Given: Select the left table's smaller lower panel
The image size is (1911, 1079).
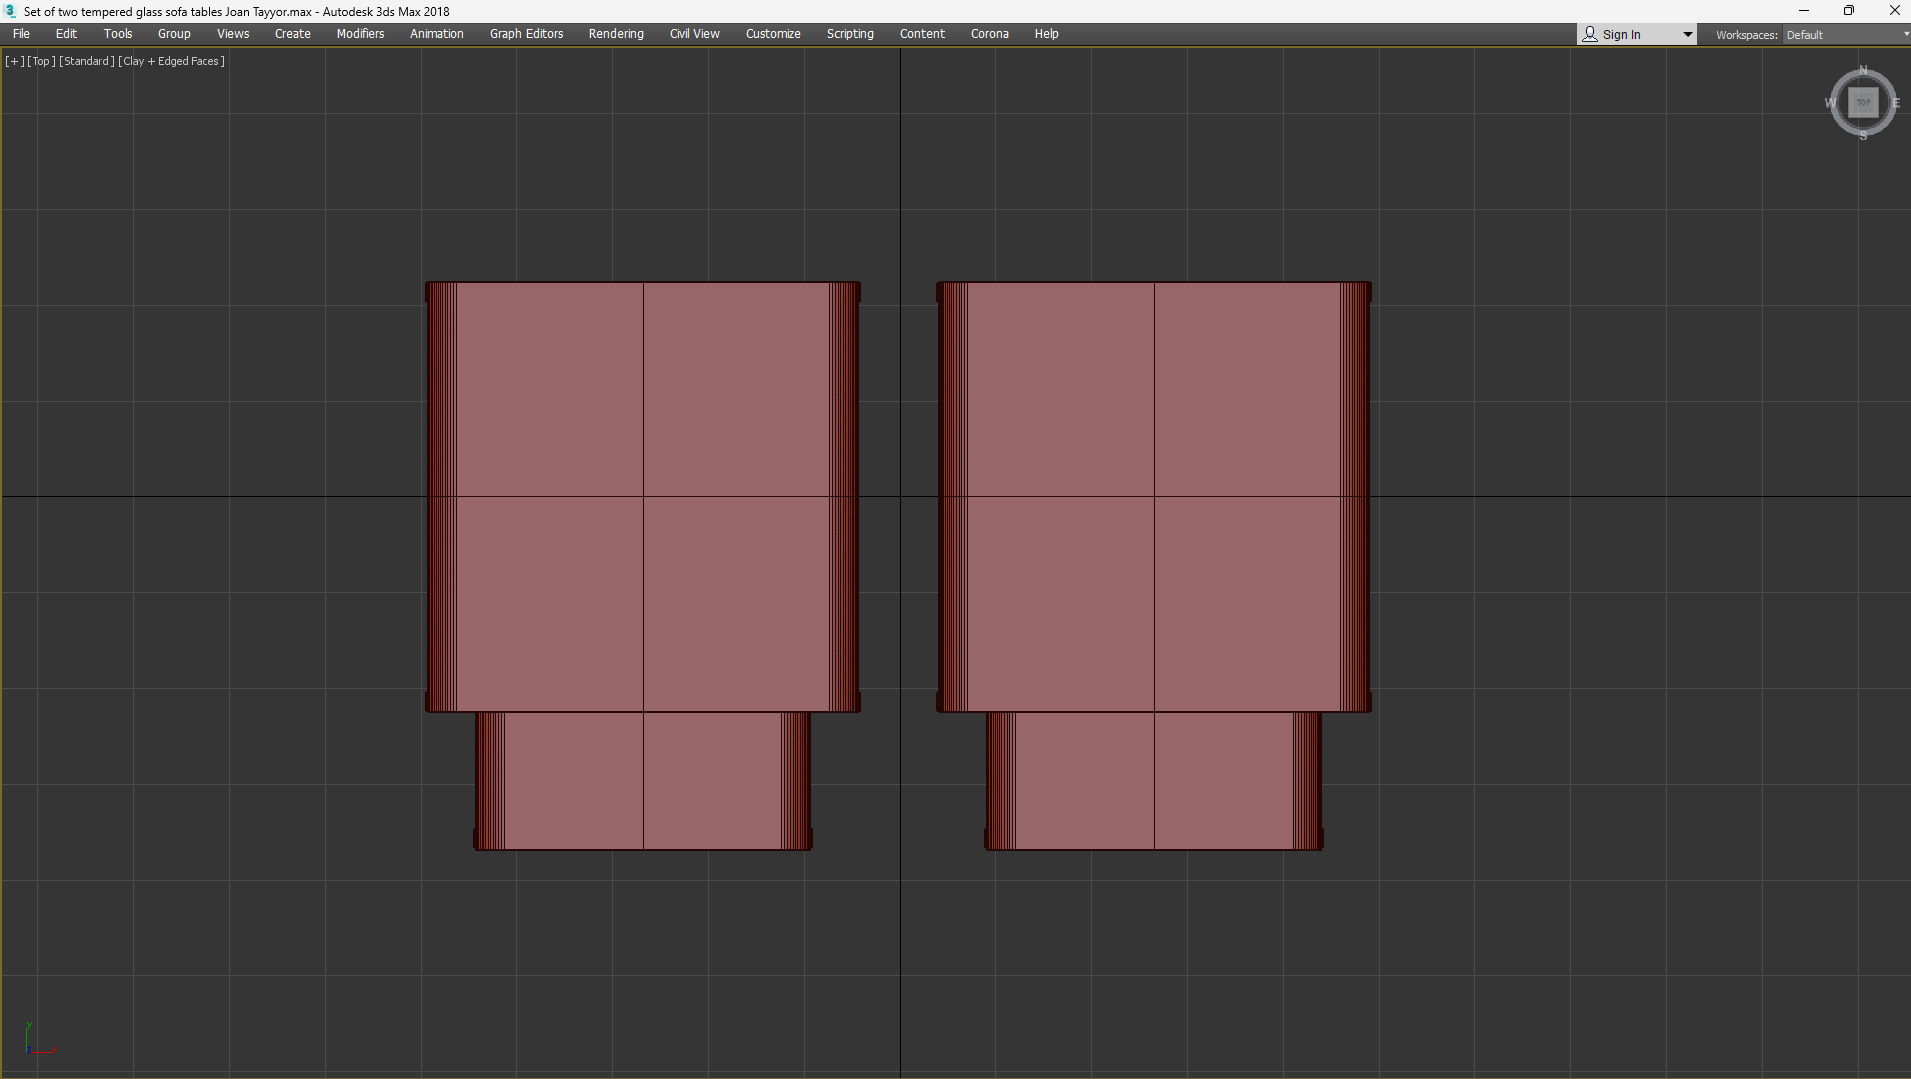Looking at the screenshot, I should [643, 781].
